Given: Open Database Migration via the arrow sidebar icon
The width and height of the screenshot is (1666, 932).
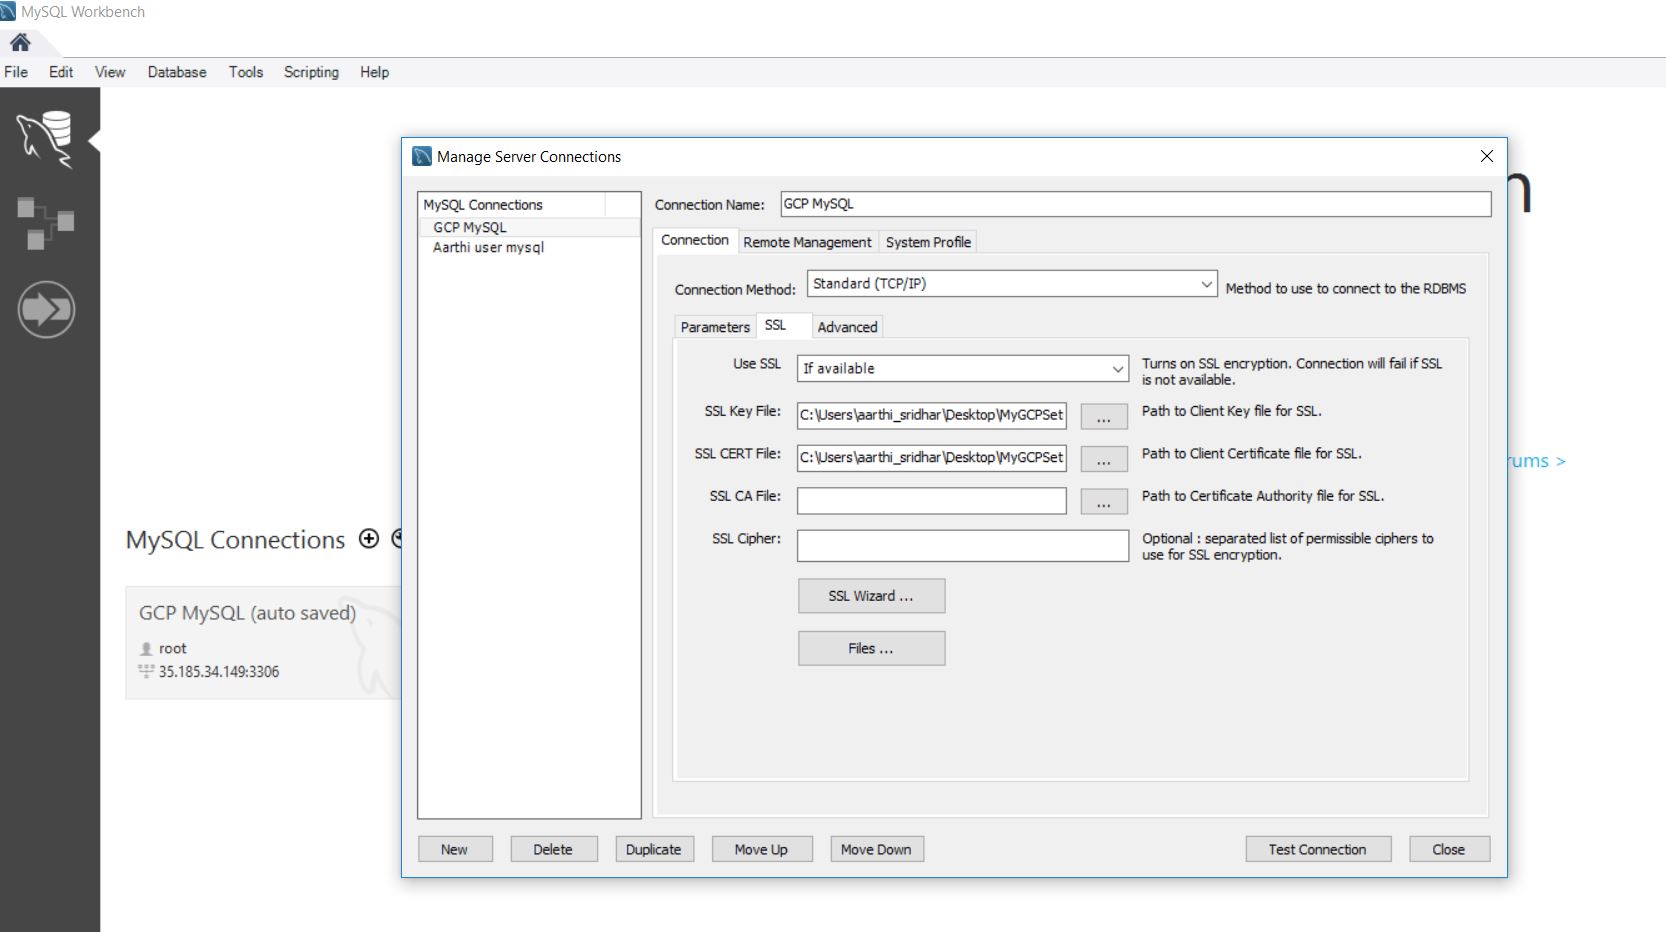Looking at the screenshot, I should point(47,309).
